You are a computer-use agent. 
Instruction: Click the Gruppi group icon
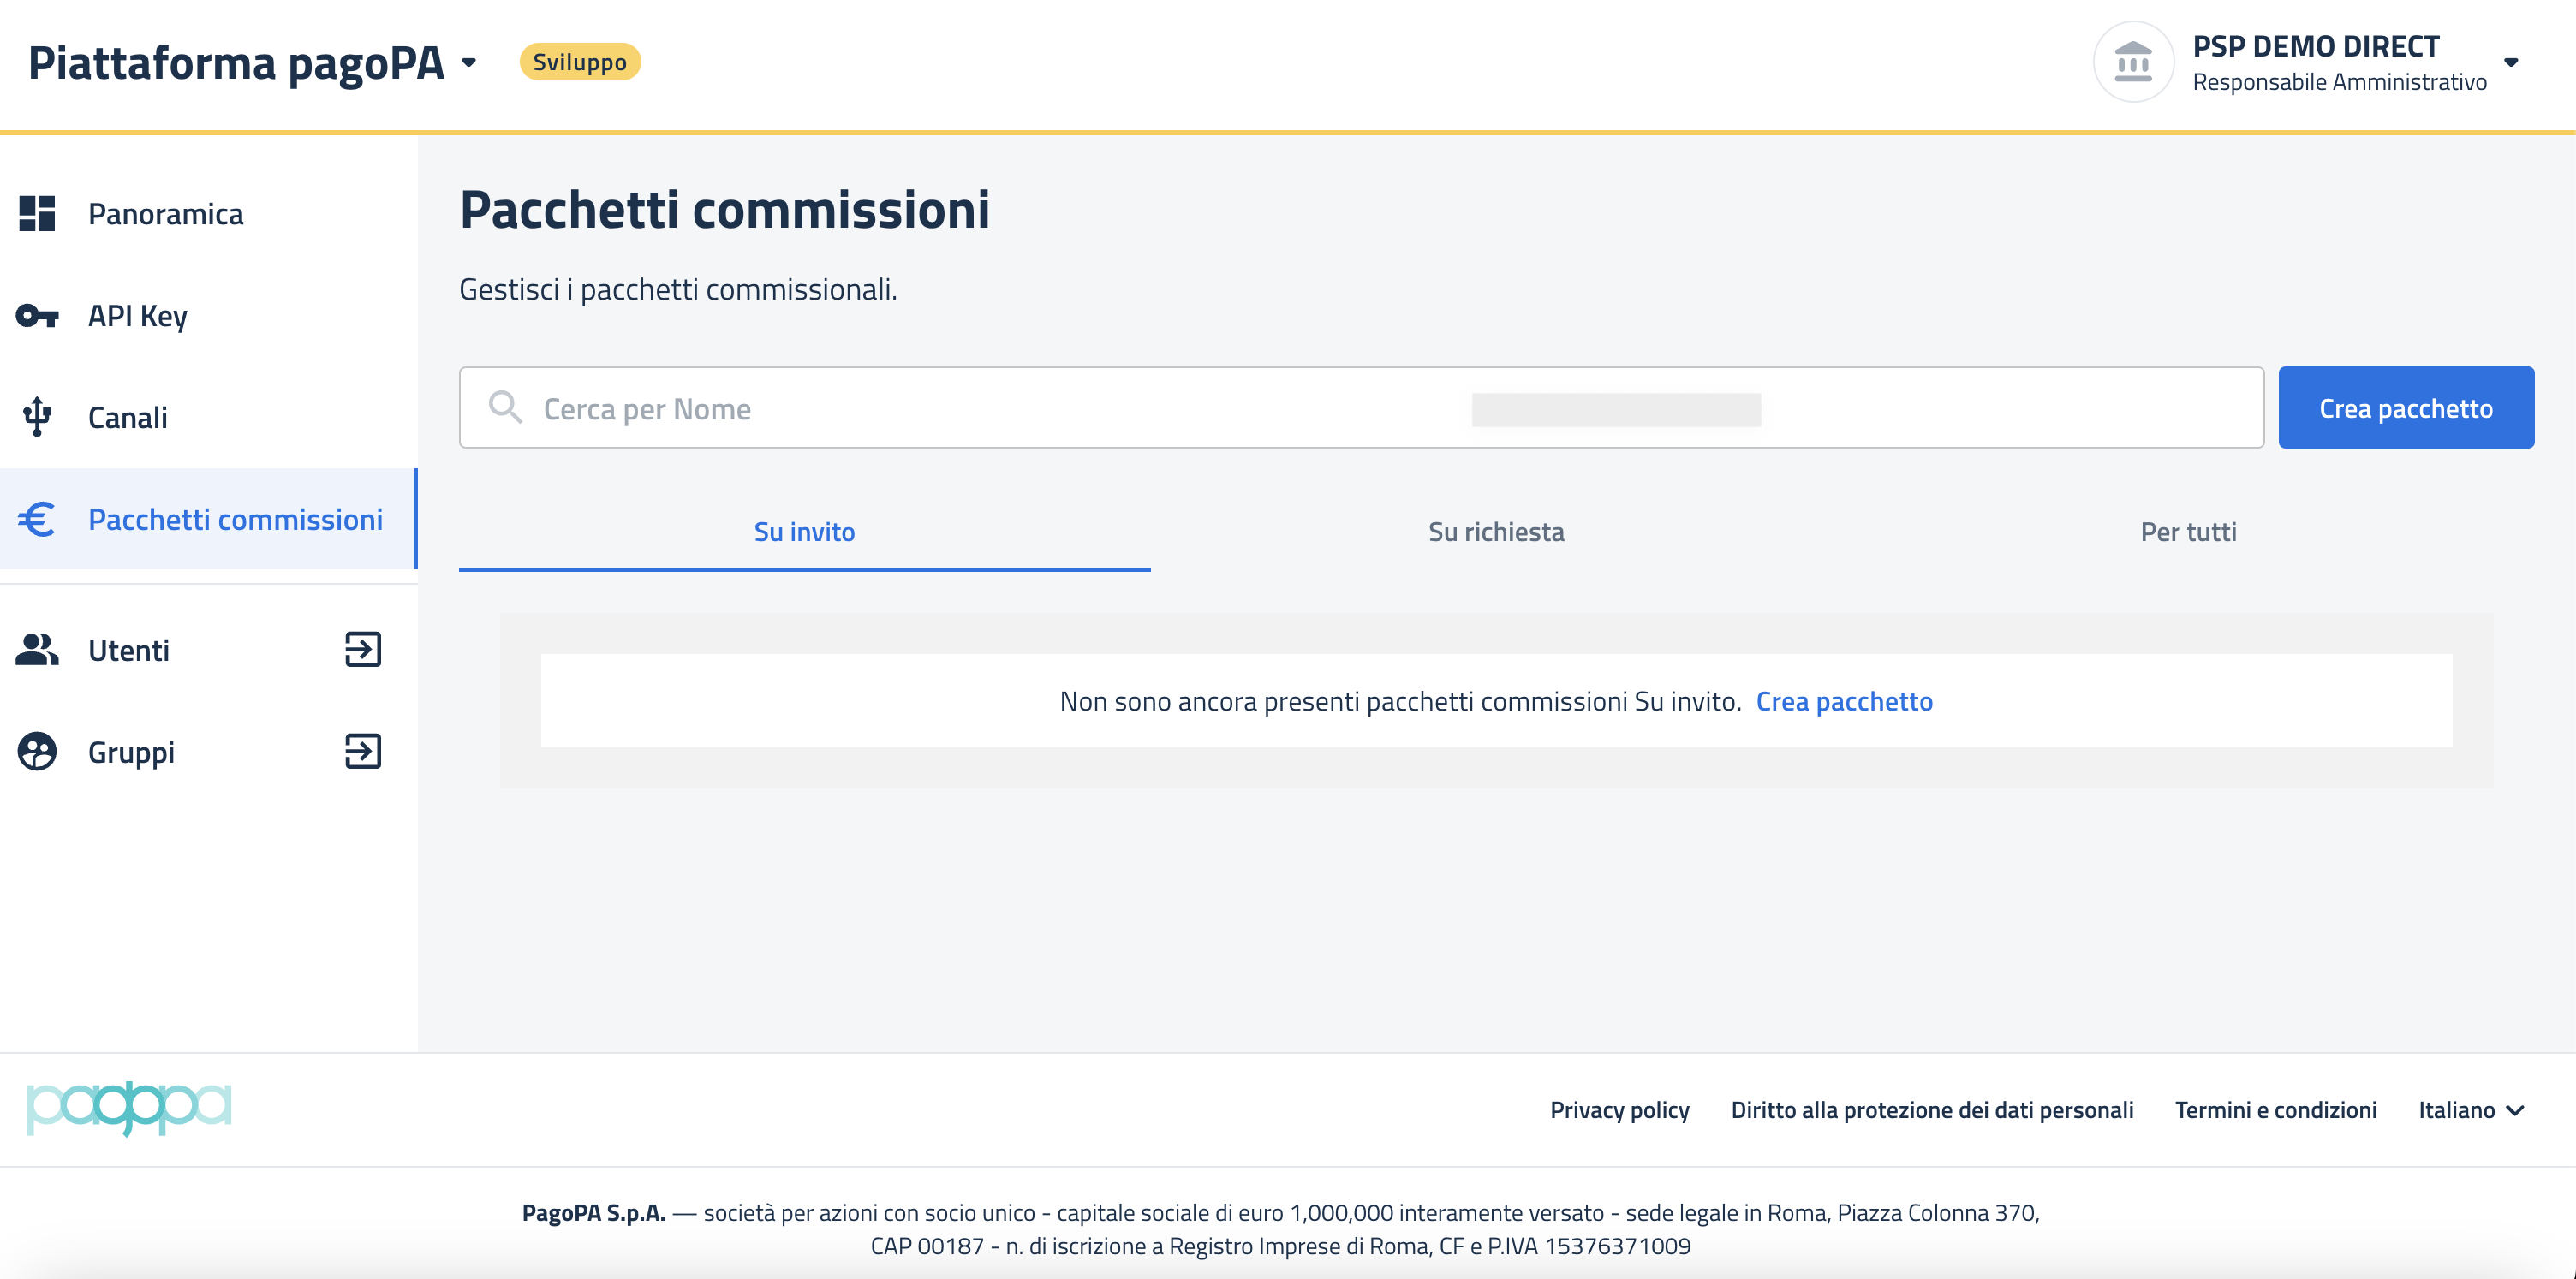[x=37, y=751]
